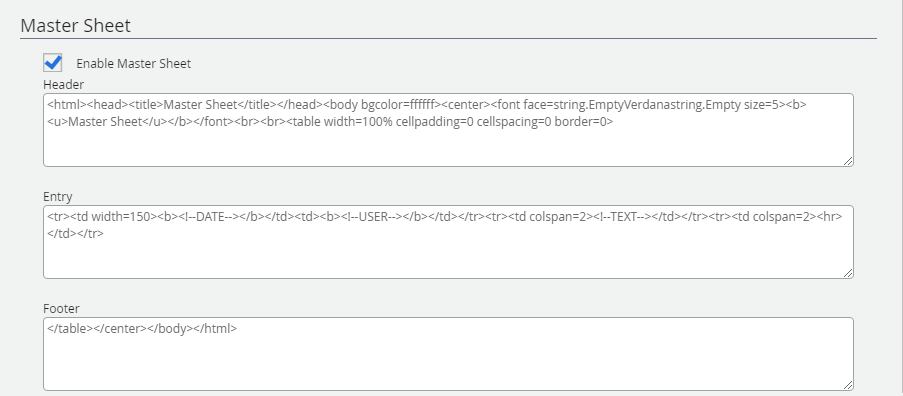Image resolution: width=903 pixels, height=396 pixels.
Task: Focus the Footer HTML text area
Action: 448,354
